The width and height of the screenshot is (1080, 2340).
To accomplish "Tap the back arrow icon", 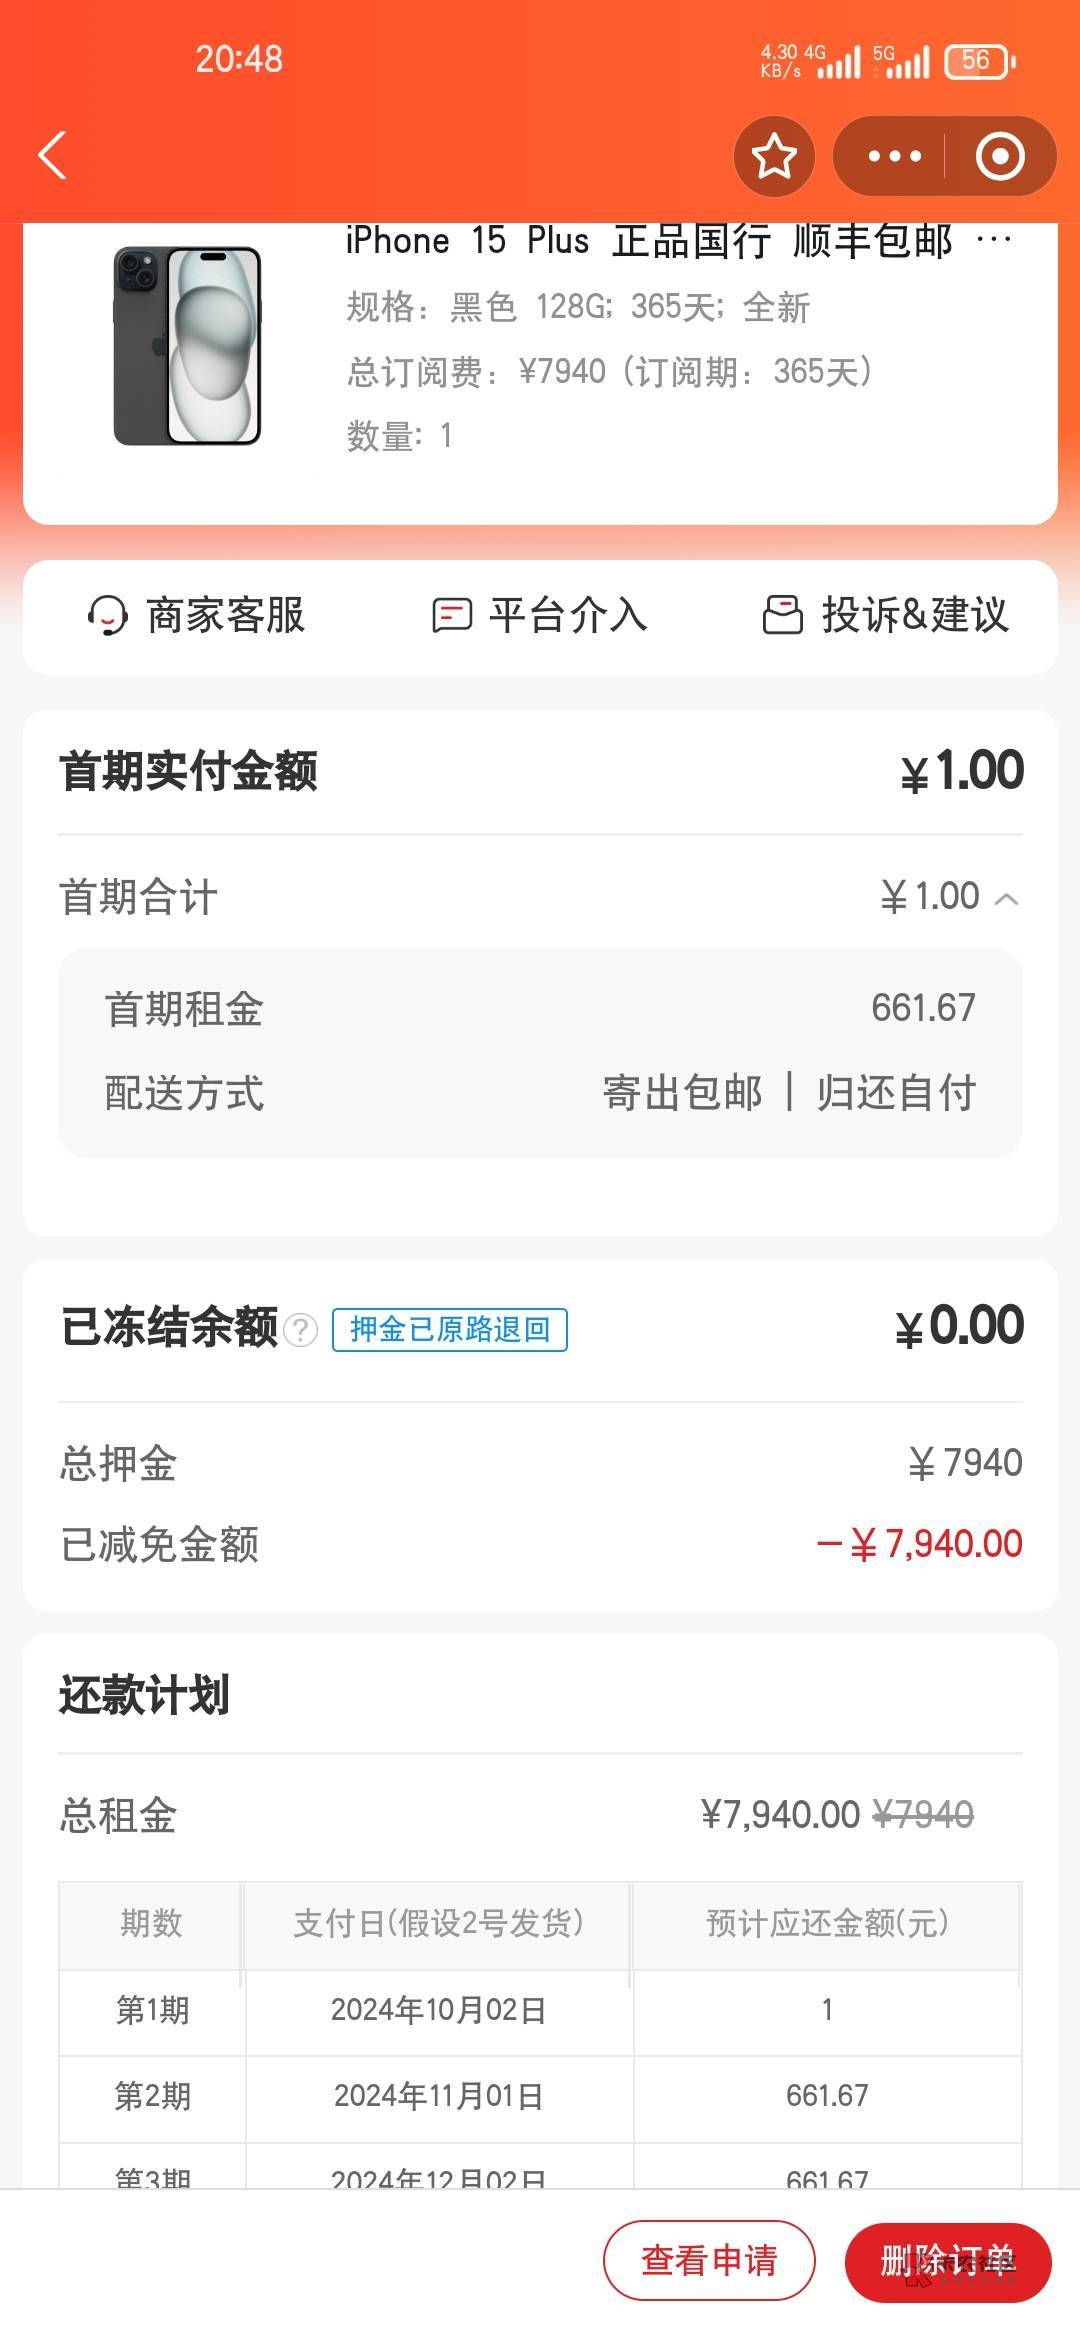I will pyautogui.click(x=52, y=156).
